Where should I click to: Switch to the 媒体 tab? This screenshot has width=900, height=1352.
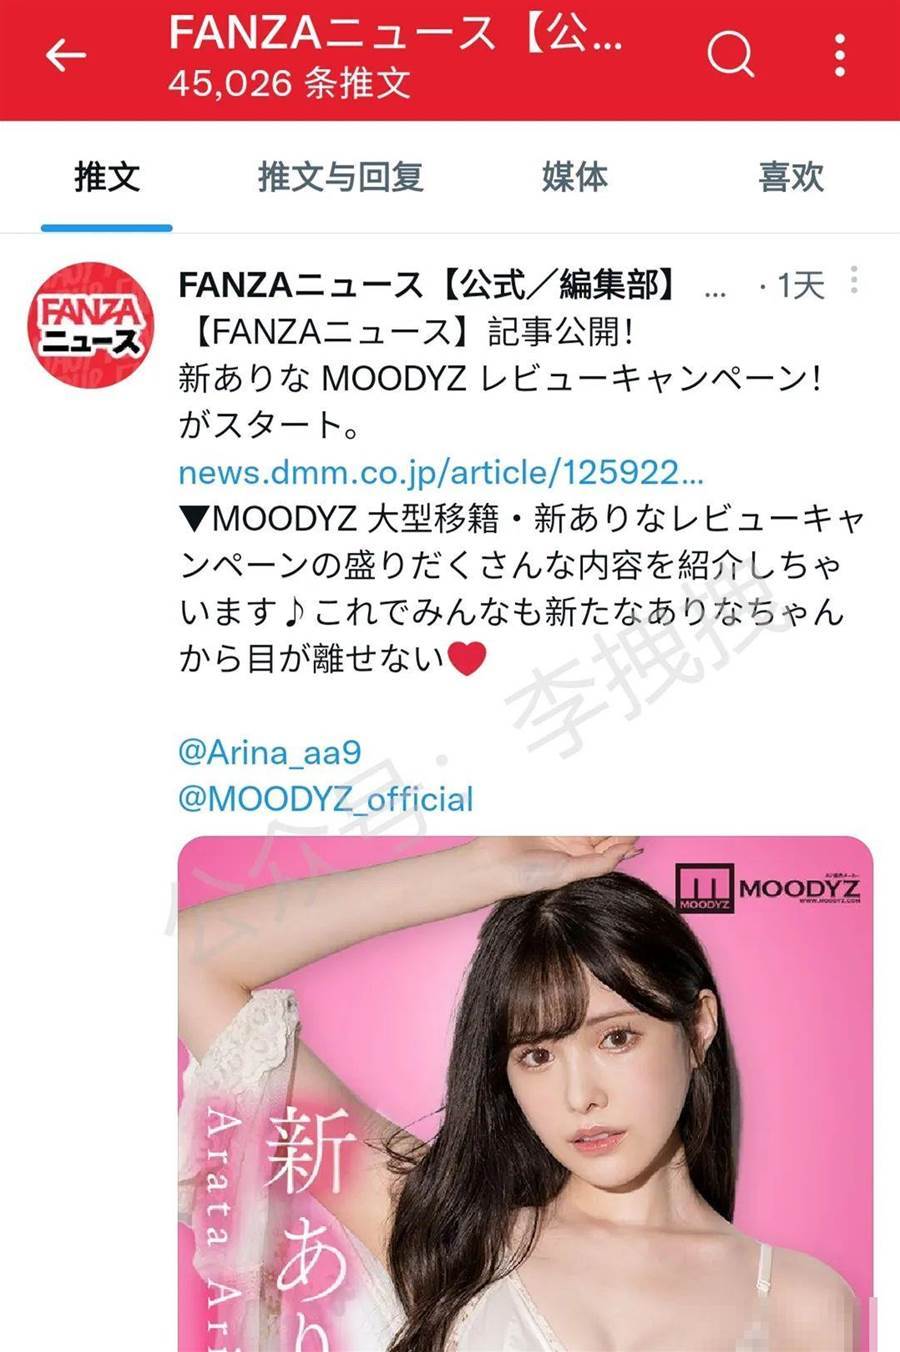click(x=575, y=177)
